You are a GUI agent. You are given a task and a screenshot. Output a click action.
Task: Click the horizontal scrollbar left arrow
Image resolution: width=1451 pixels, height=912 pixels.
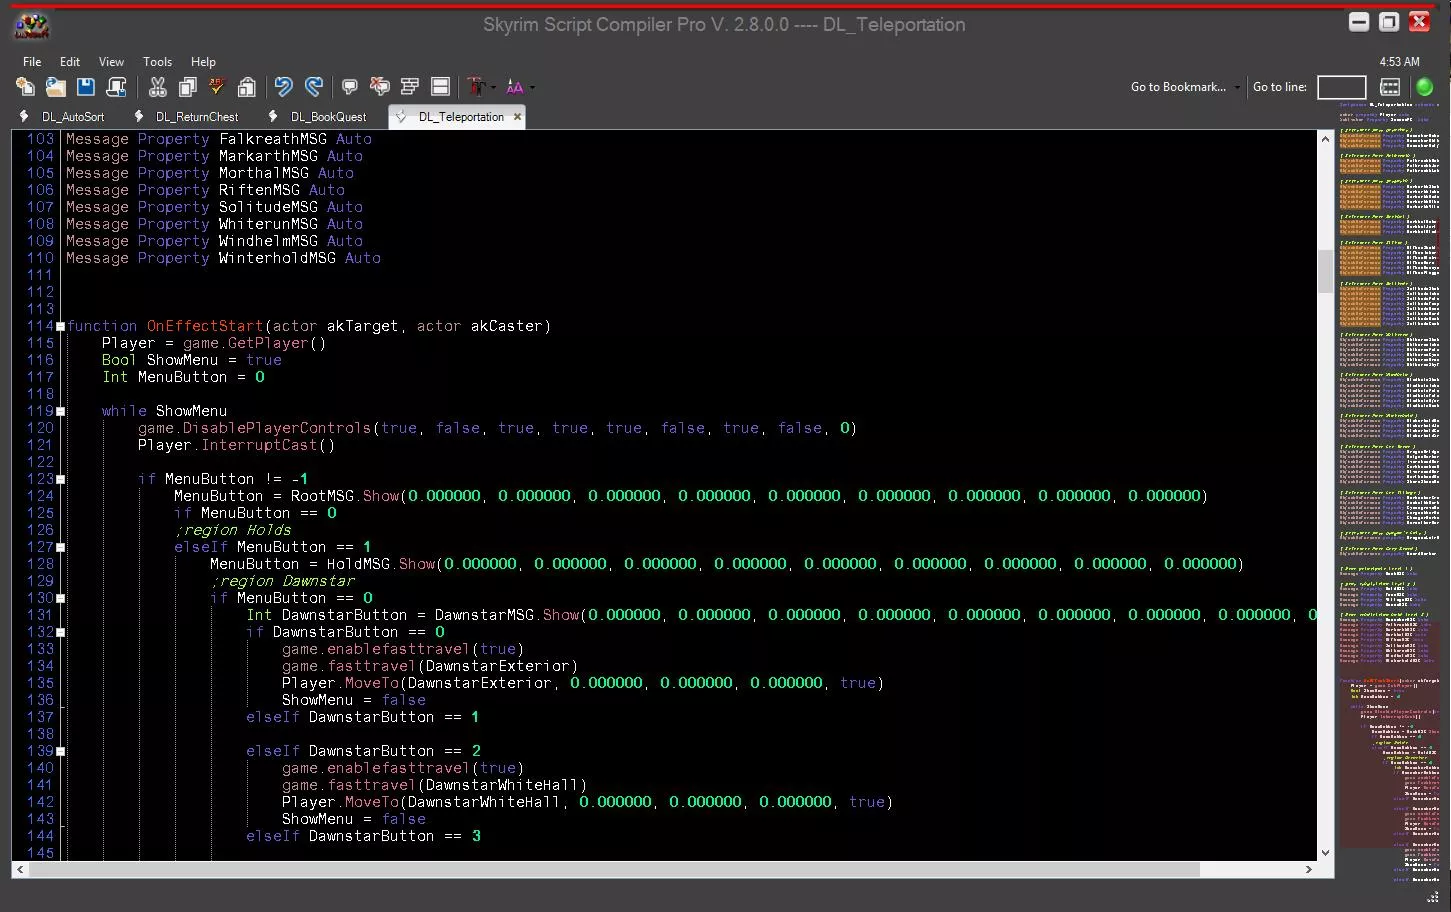[x=20, y=870]
